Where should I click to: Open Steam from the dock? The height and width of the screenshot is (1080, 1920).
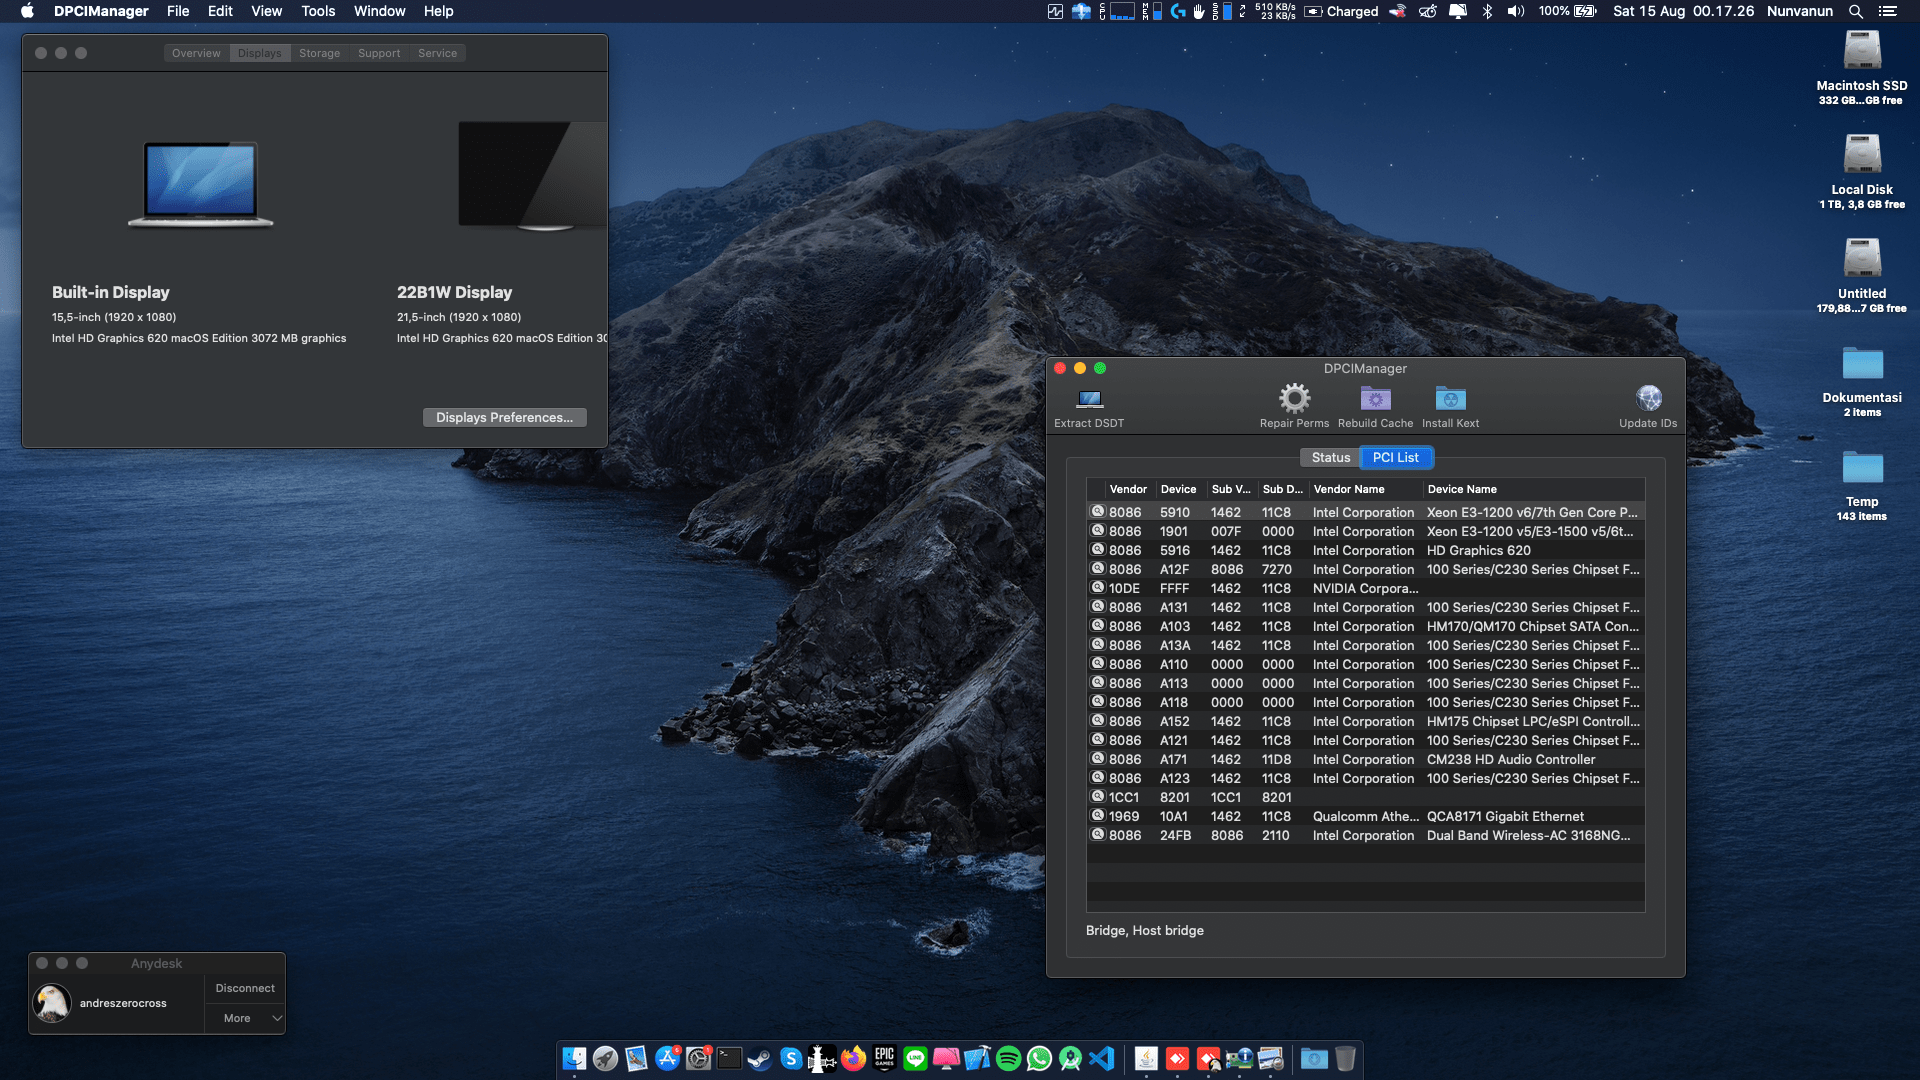760,1058
